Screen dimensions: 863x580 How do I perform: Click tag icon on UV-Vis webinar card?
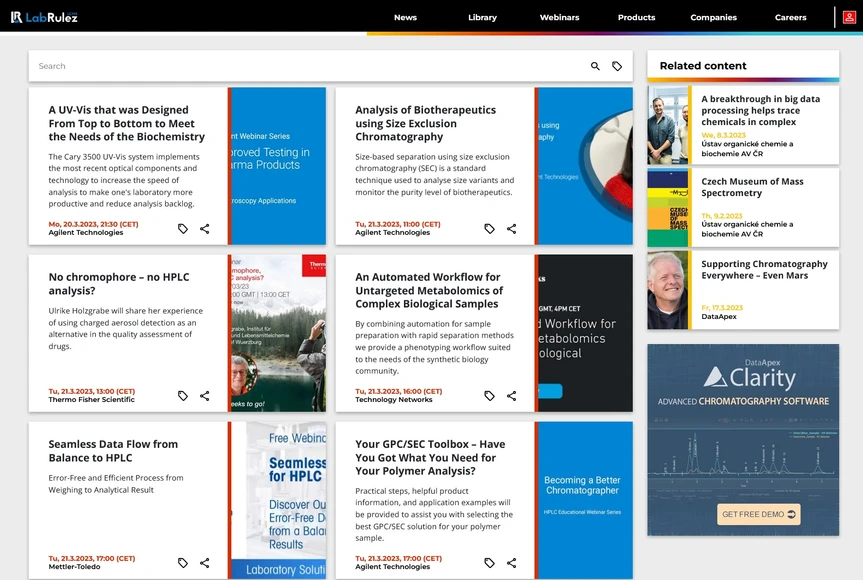[183, 228]
